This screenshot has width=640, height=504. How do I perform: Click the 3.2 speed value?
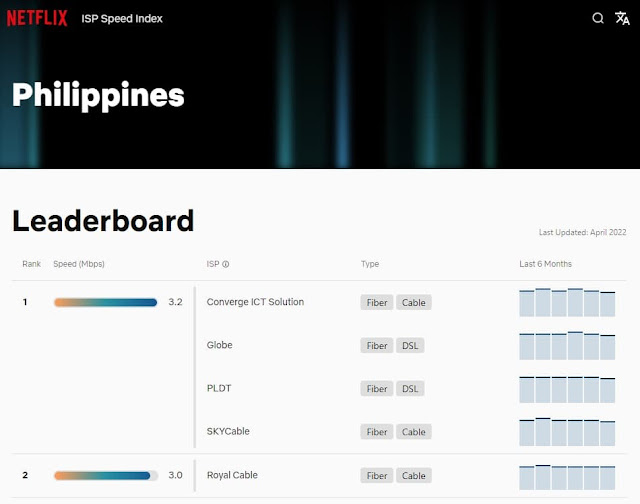175,302
